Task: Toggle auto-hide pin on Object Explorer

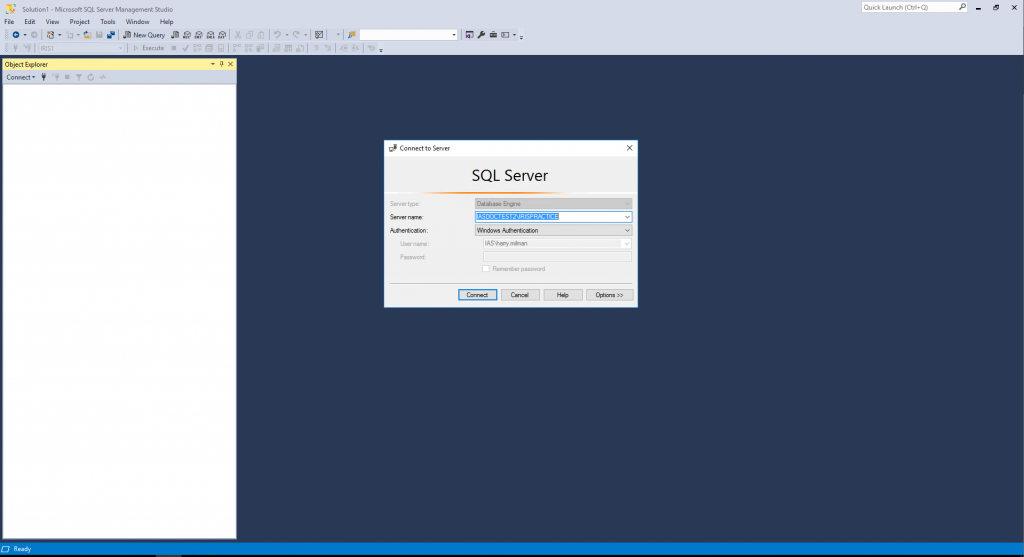Action: 221,64
